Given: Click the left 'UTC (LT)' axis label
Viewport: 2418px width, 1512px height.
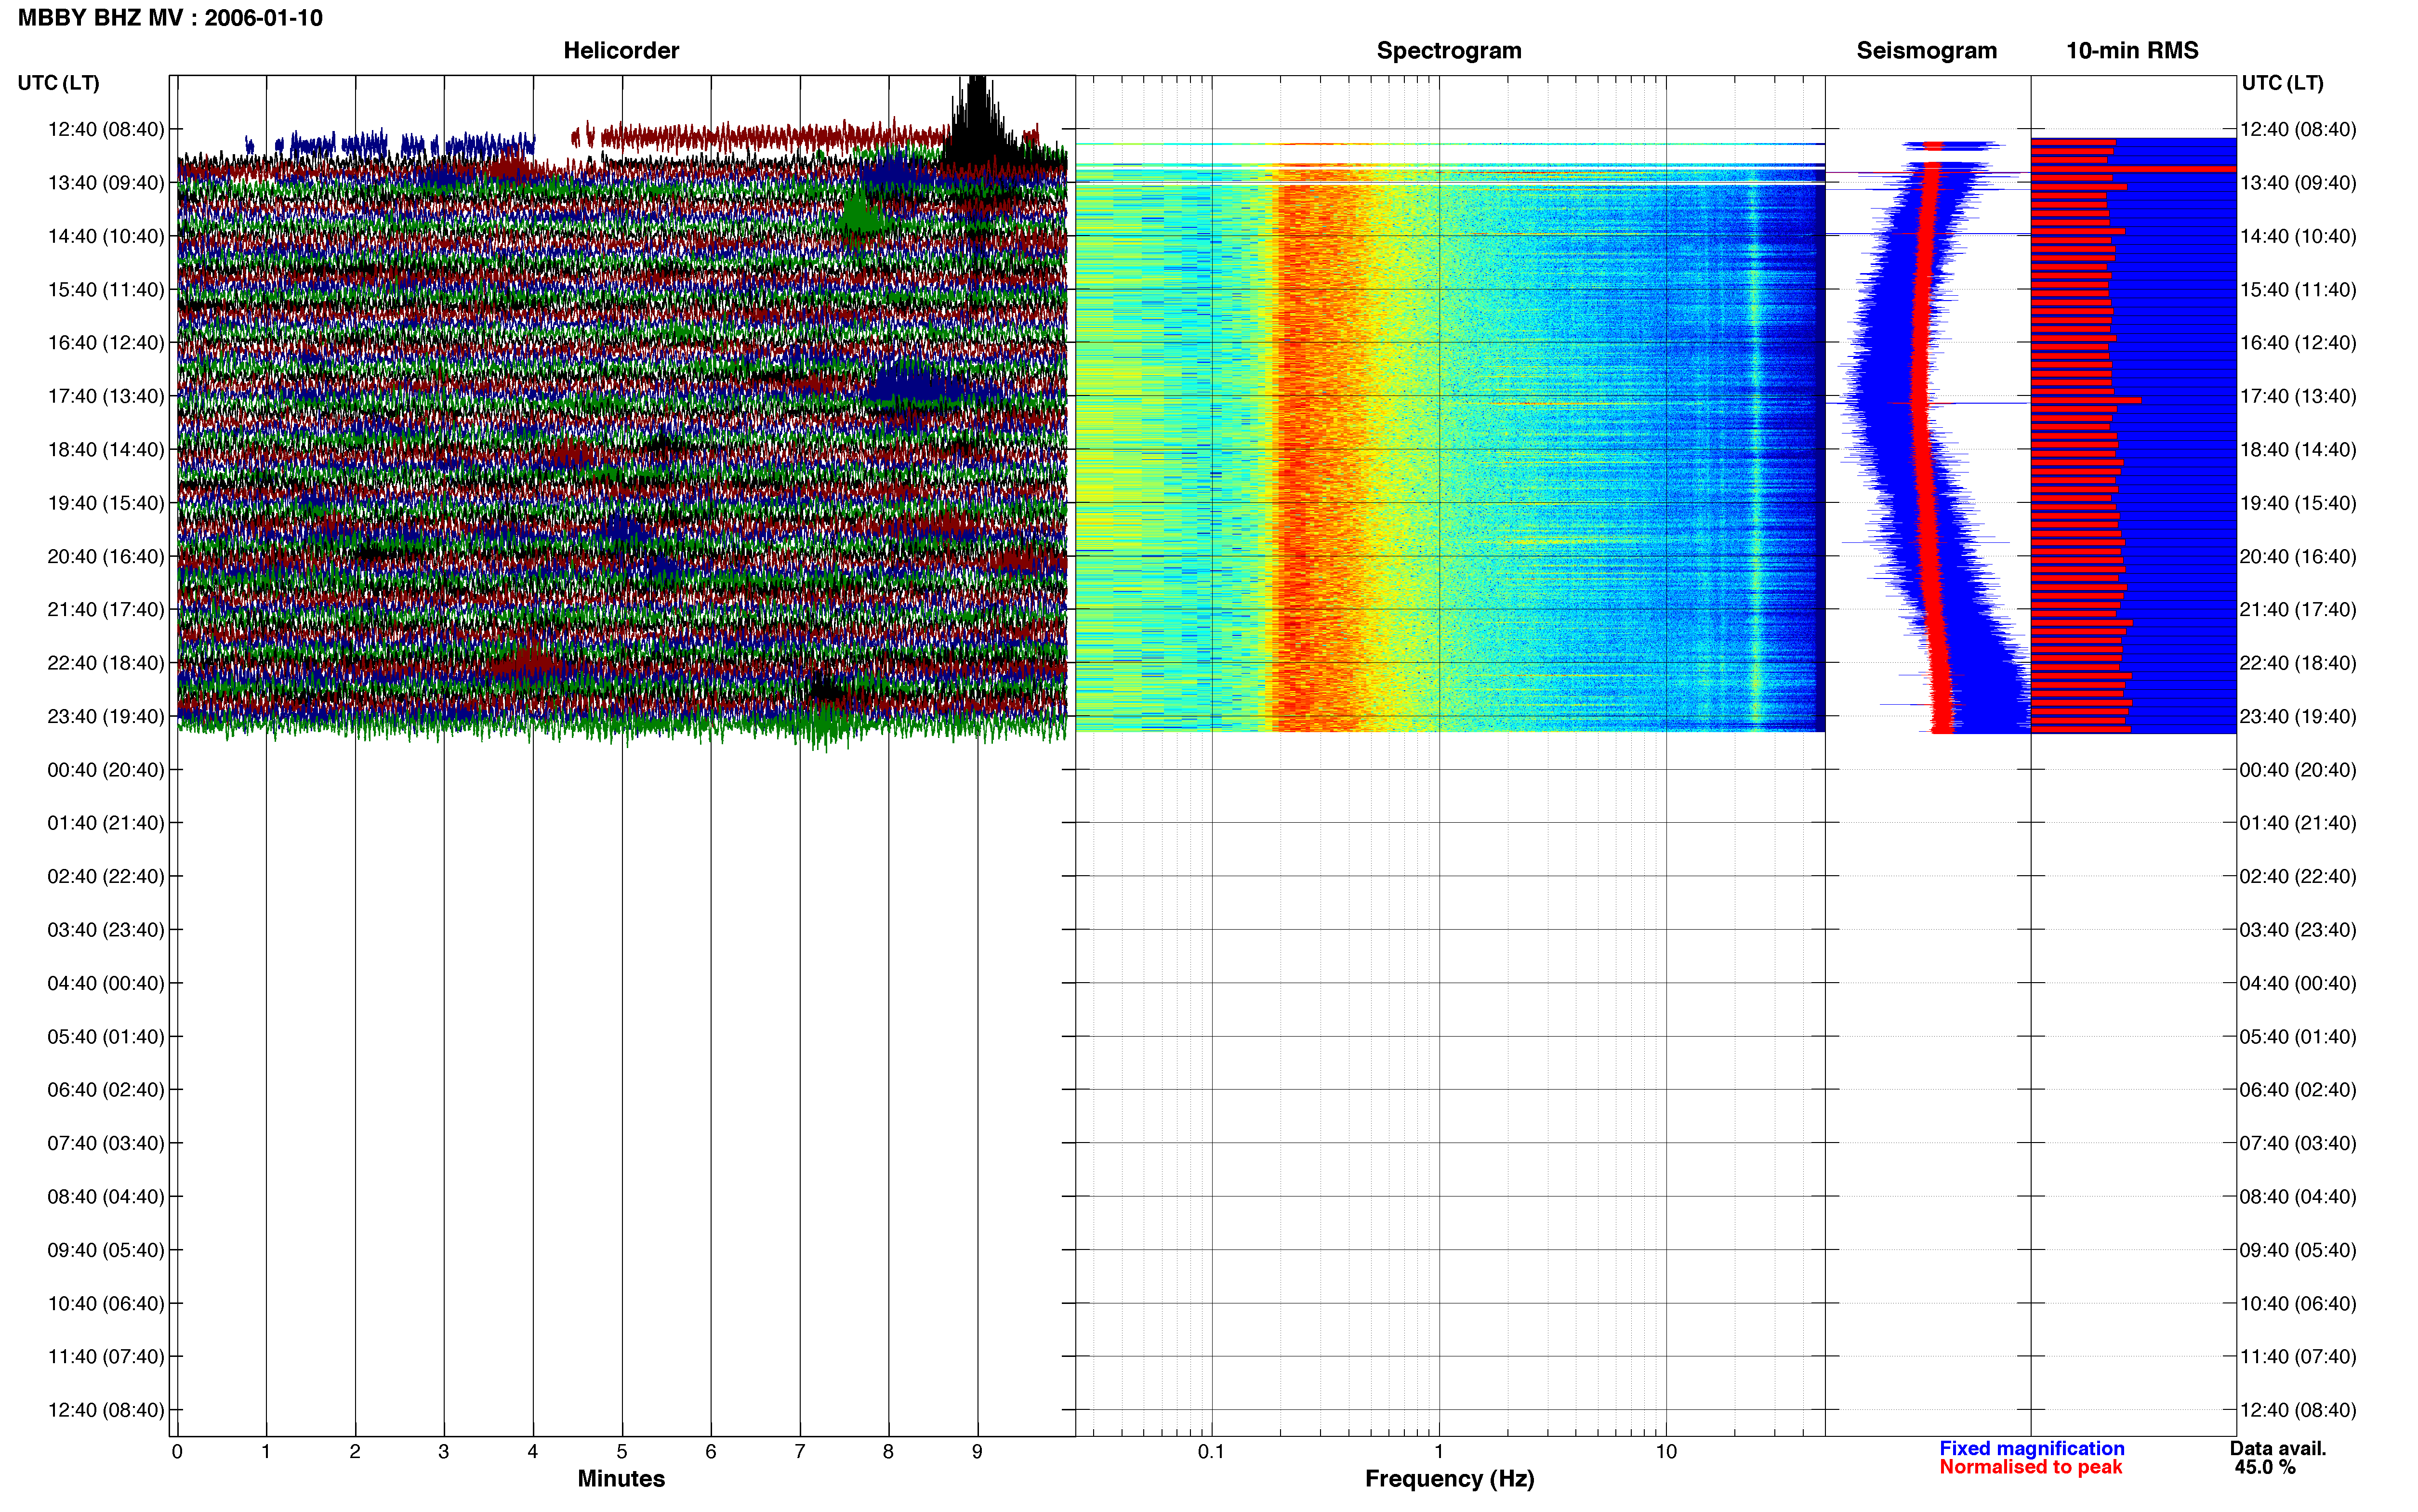Looking at the screenshot, I should point(58,83).
